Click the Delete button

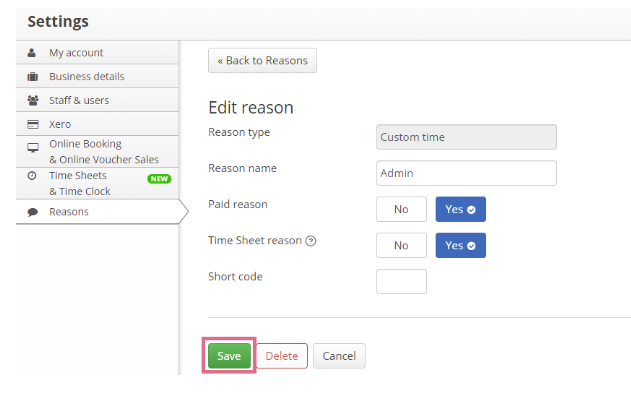click(x=282, y=356)
